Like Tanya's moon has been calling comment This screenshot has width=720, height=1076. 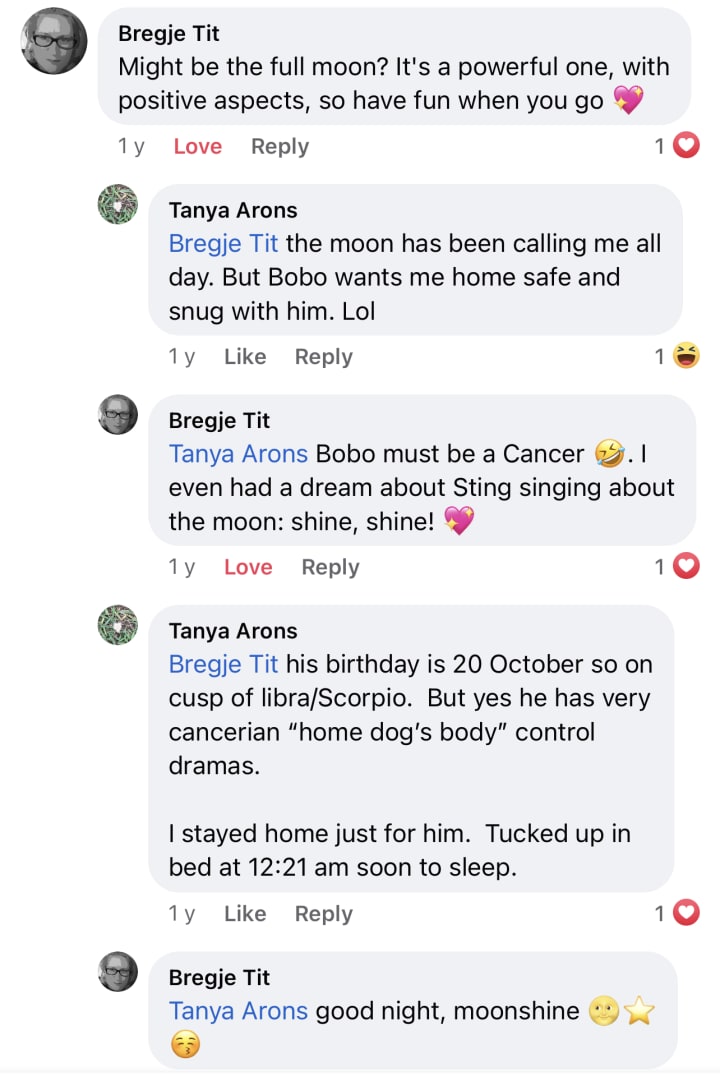pos(245,357)
